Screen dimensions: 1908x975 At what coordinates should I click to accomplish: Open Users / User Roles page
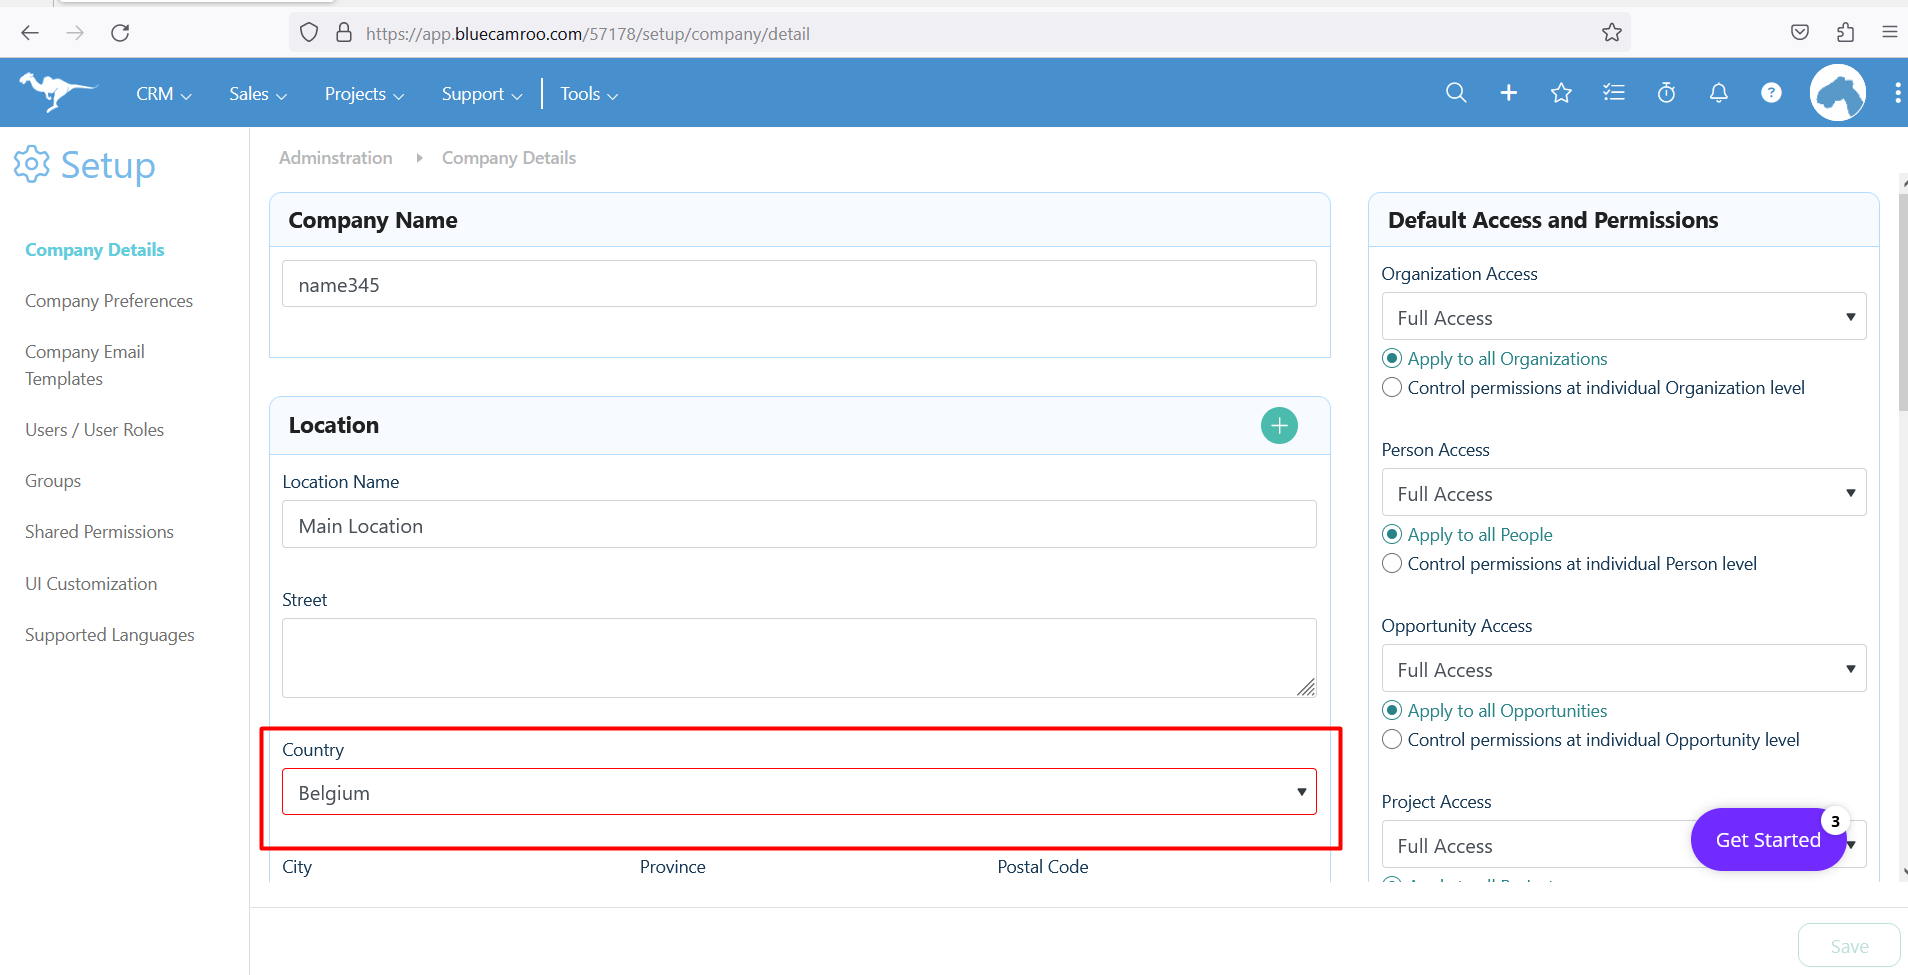click(x=94, y=430)
